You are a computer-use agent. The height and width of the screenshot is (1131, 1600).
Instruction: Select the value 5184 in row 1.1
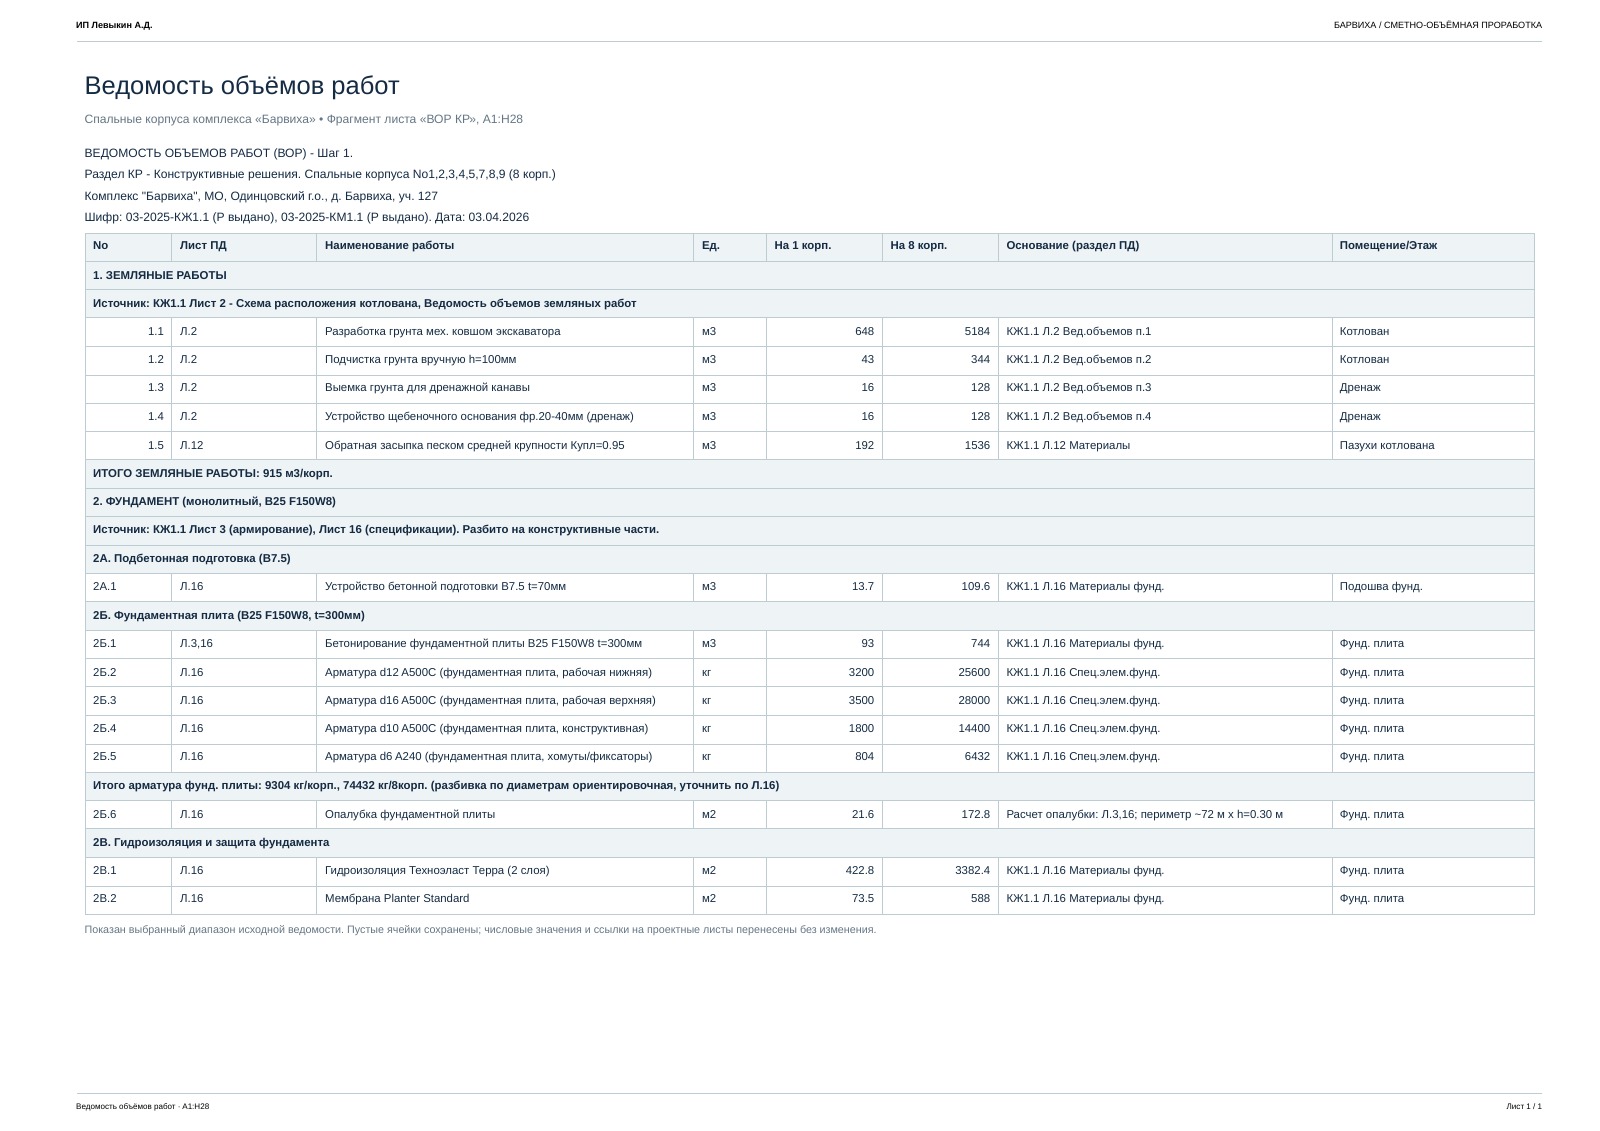point(940,332)
